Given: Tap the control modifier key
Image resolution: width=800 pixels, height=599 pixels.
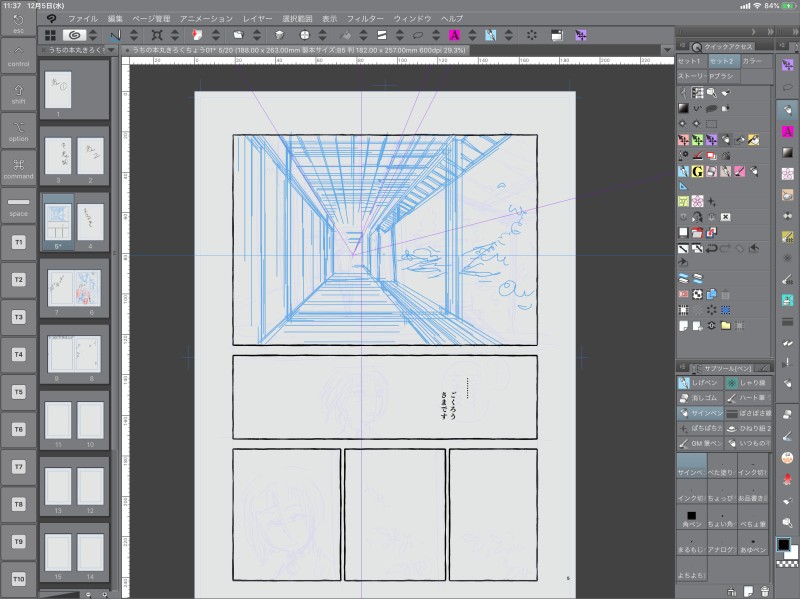Looking at the screenshot, I should tap(18, 56).
